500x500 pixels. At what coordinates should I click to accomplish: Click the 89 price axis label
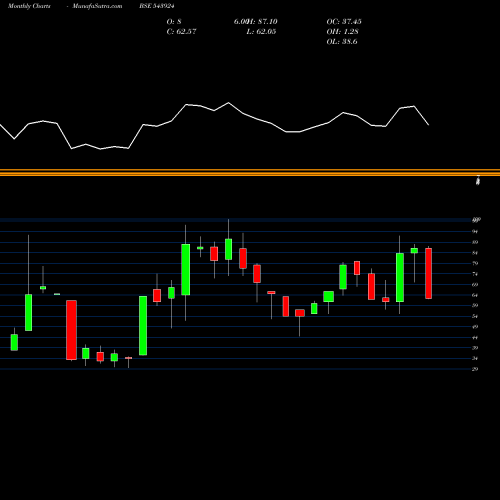pyautogui.click(x=475, y=242)
